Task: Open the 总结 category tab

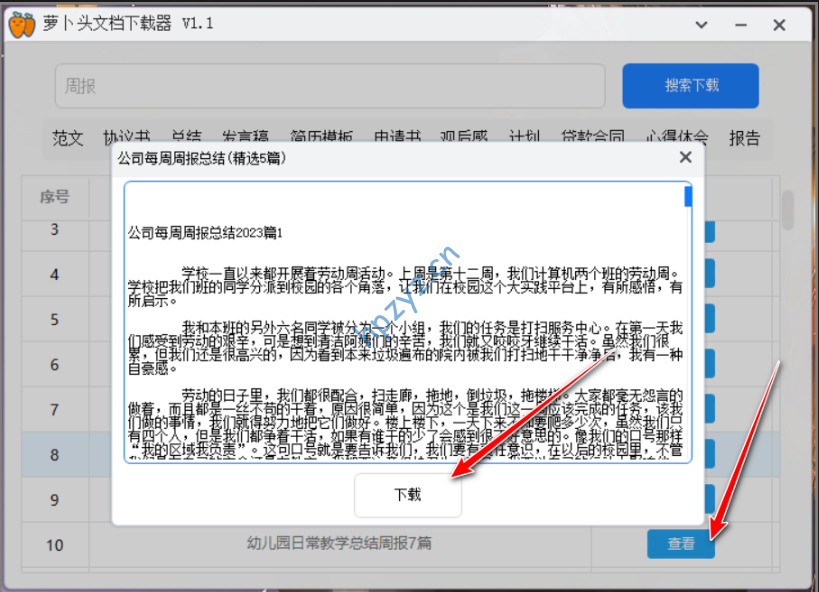Action: pos(186,137)
